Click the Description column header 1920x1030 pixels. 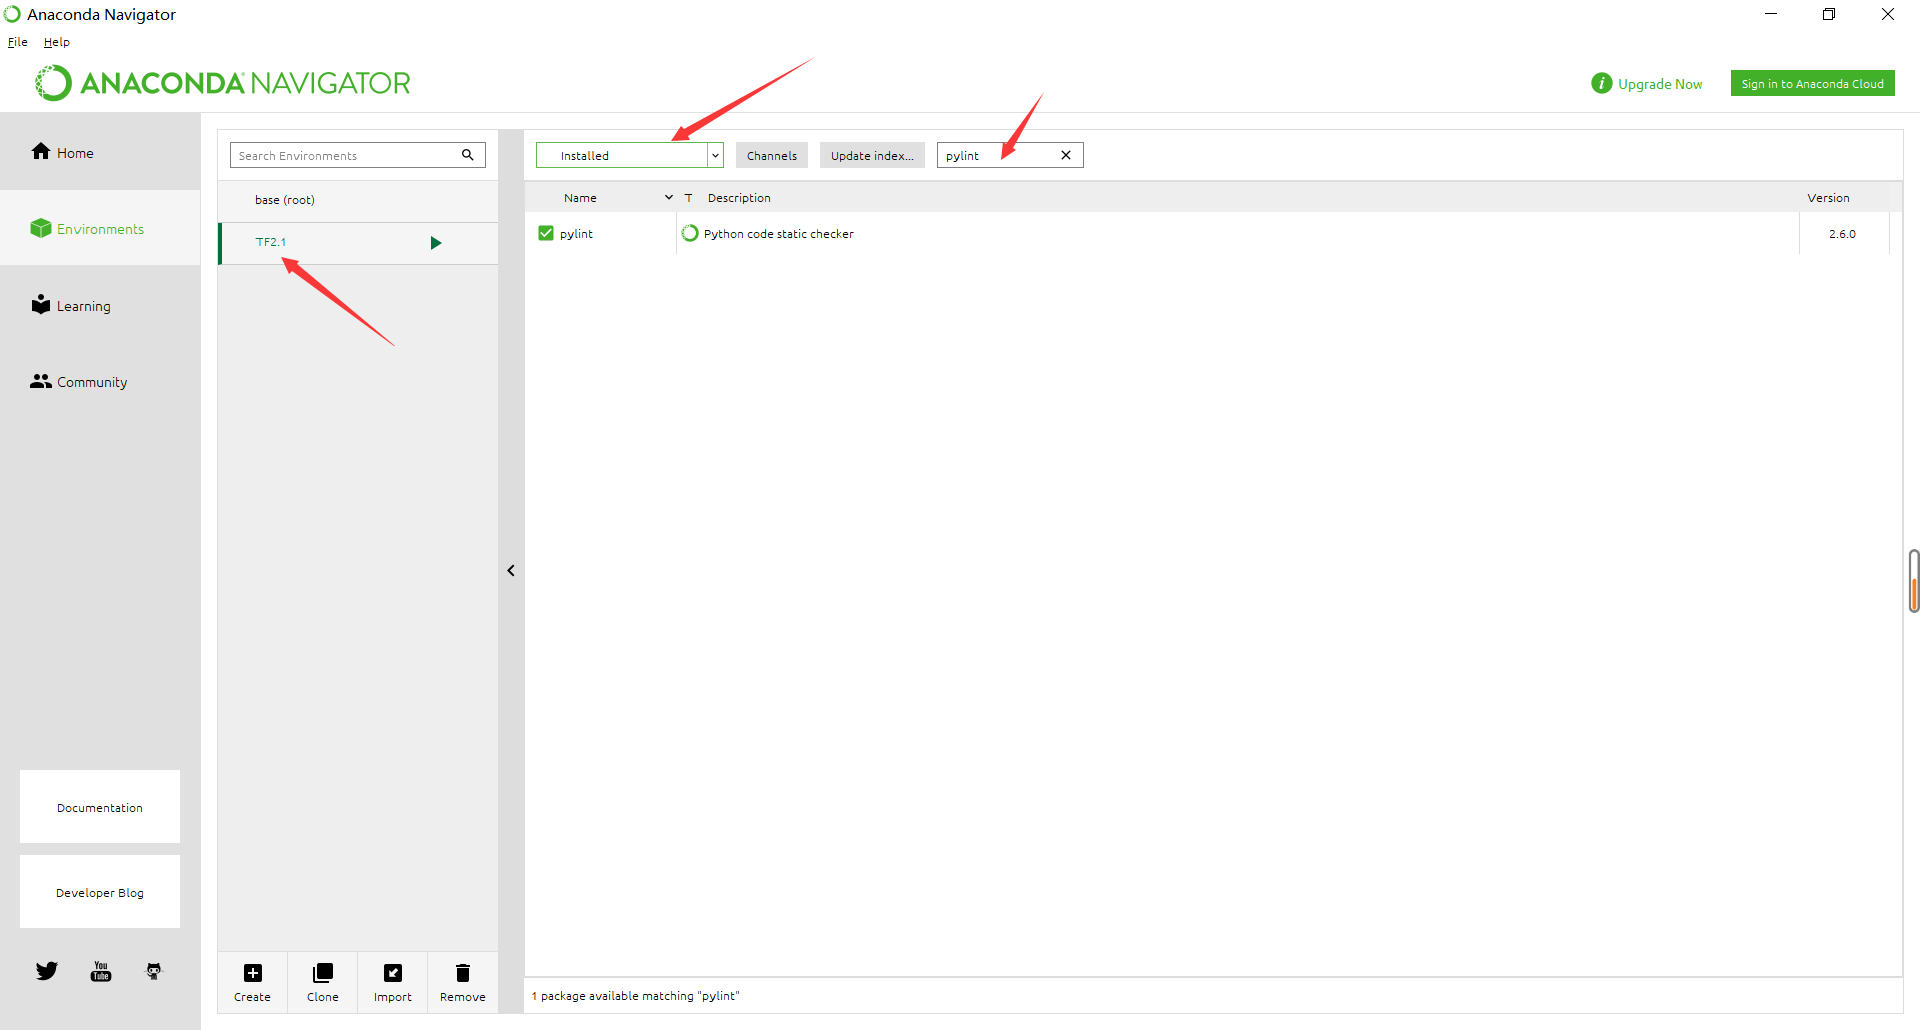pos(739,198)
